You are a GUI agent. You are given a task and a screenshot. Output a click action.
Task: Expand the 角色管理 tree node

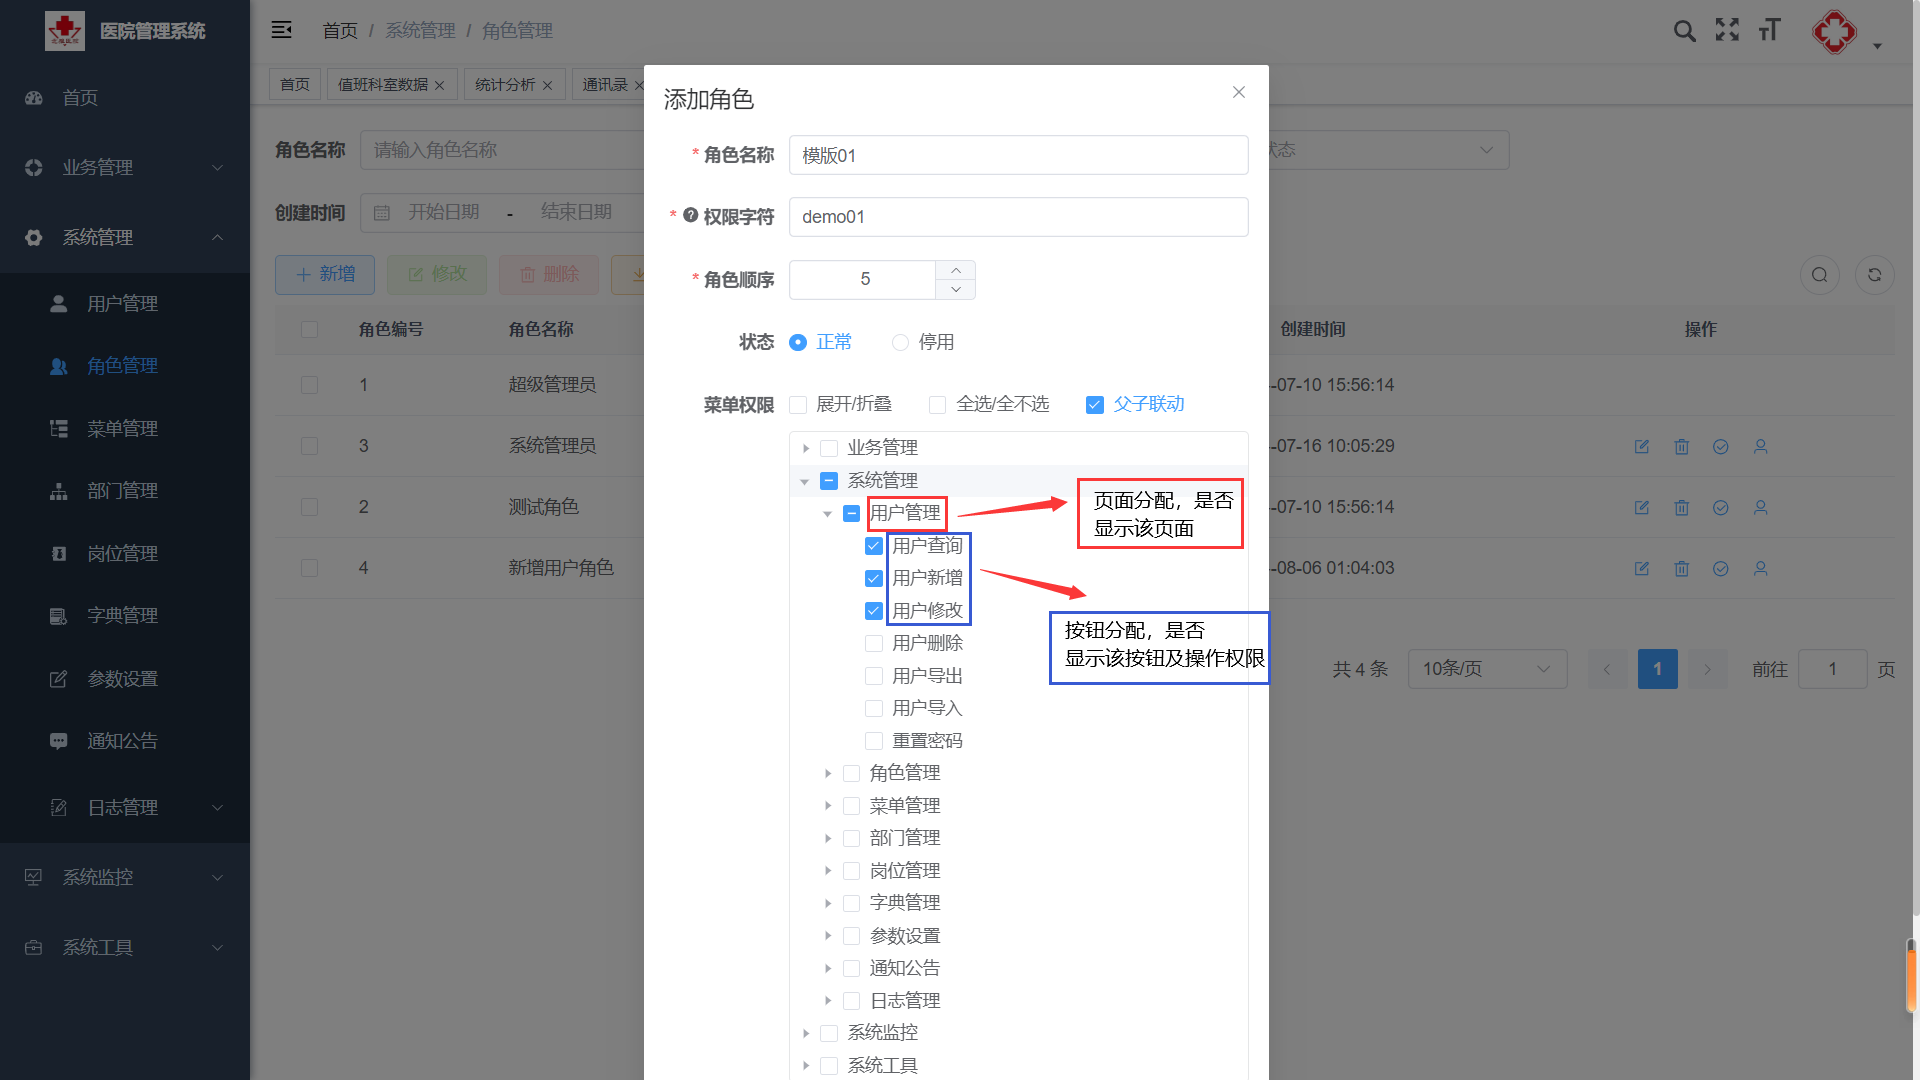pos(828,773)
